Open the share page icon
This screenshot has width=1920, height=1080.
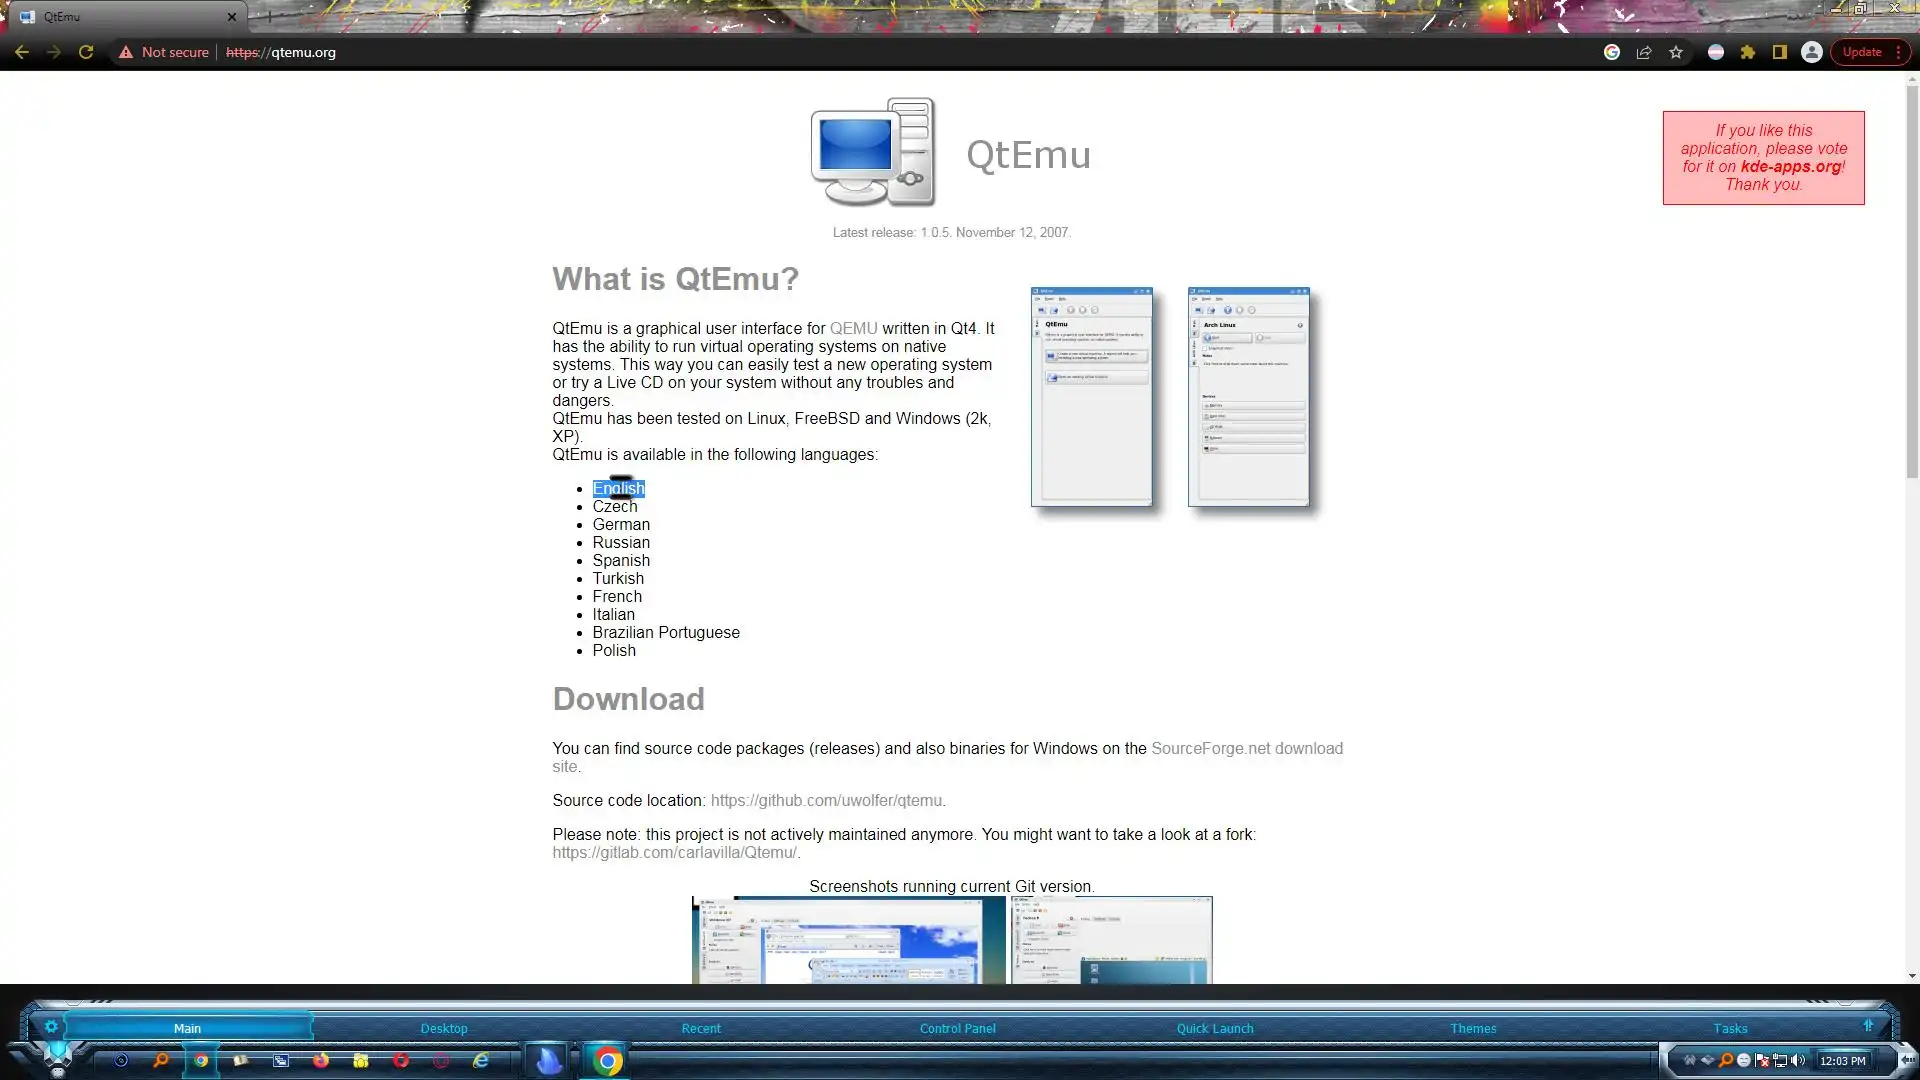pos(1644,52)
